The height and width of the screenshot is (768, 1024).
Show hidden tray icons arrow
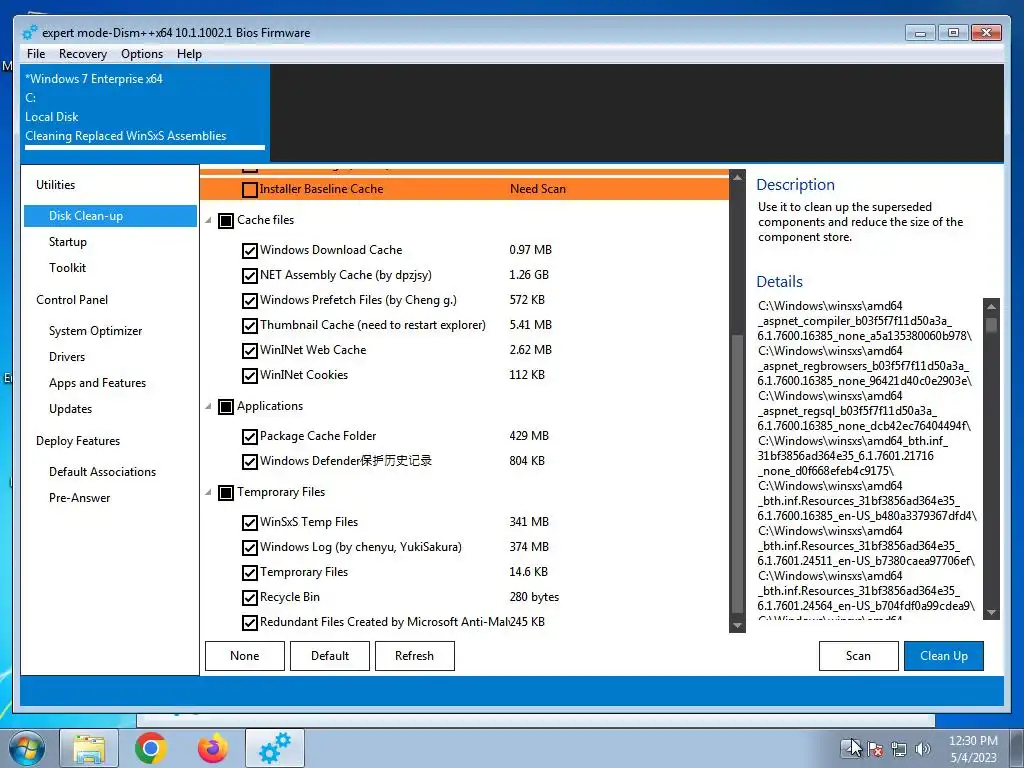coord(851,748)
